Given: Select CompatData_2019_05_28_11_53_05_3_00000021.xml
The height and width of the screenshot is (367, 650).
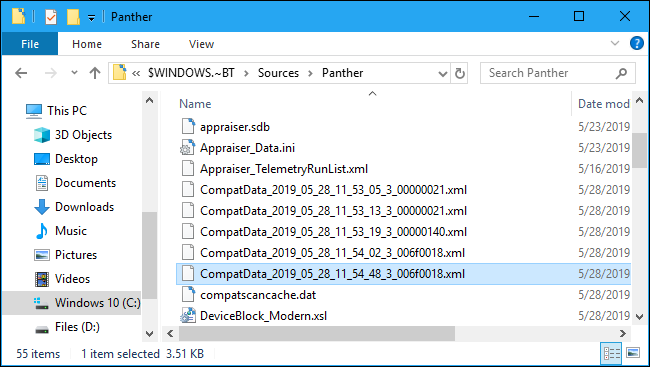Looking at the screenshot, I should tap(333, 190).
